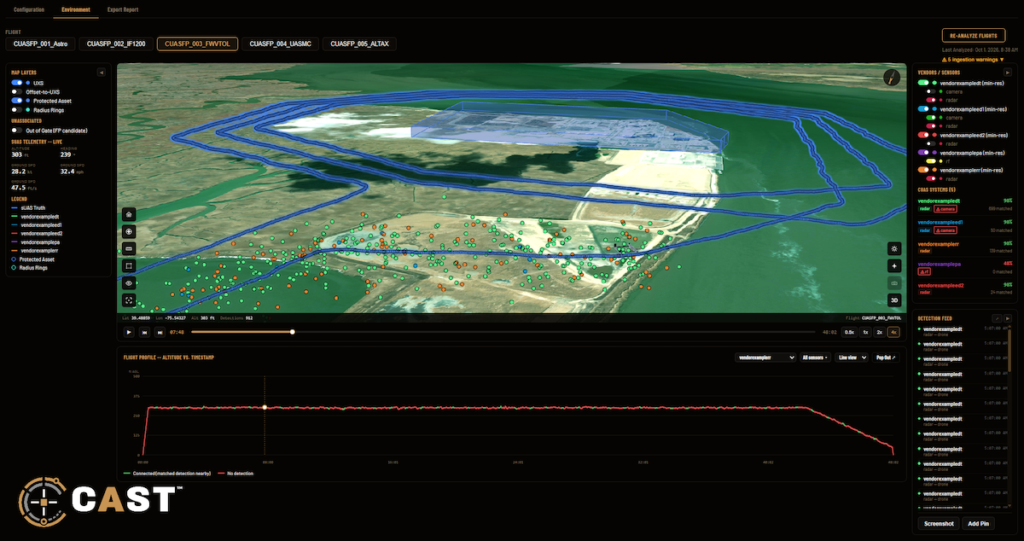Collapse the Map Layers panel

(x=101, y=73)
